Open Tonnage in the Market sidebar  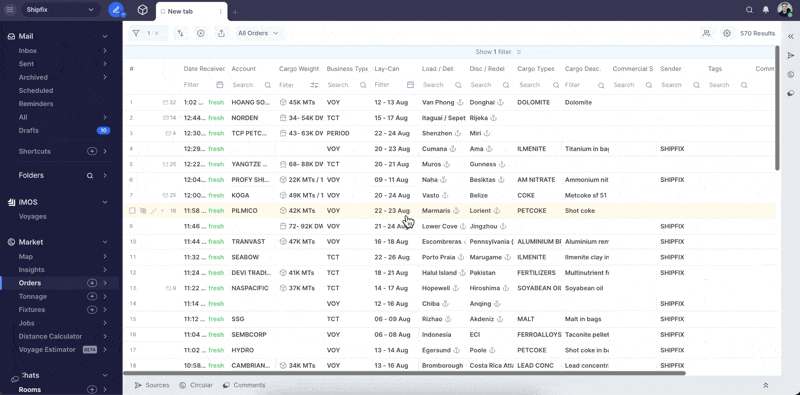pos(33,297)
